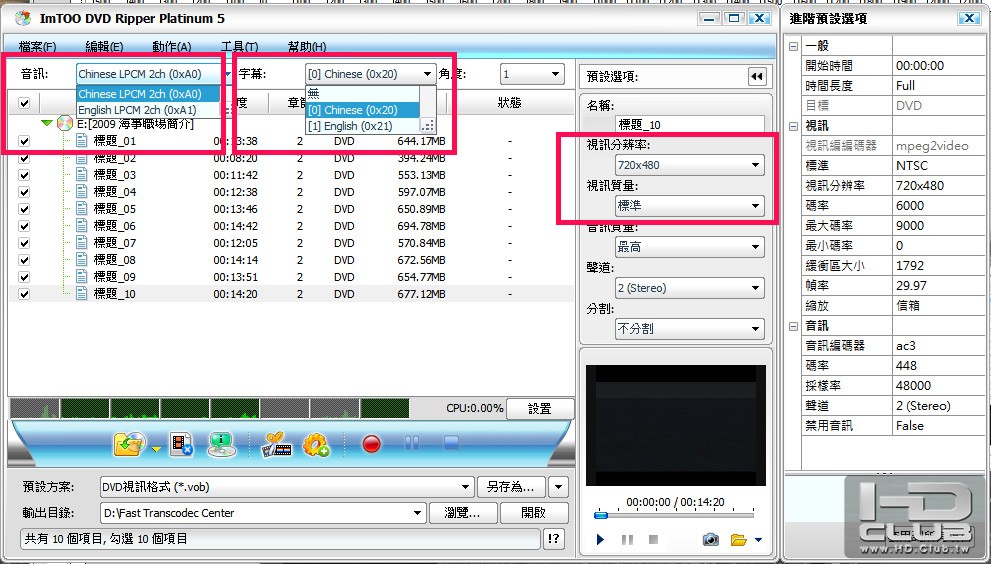This screenshot has height=564, width=991.
Task: Uncheck the 標題_04 checkbox
Action: point(24,192)
